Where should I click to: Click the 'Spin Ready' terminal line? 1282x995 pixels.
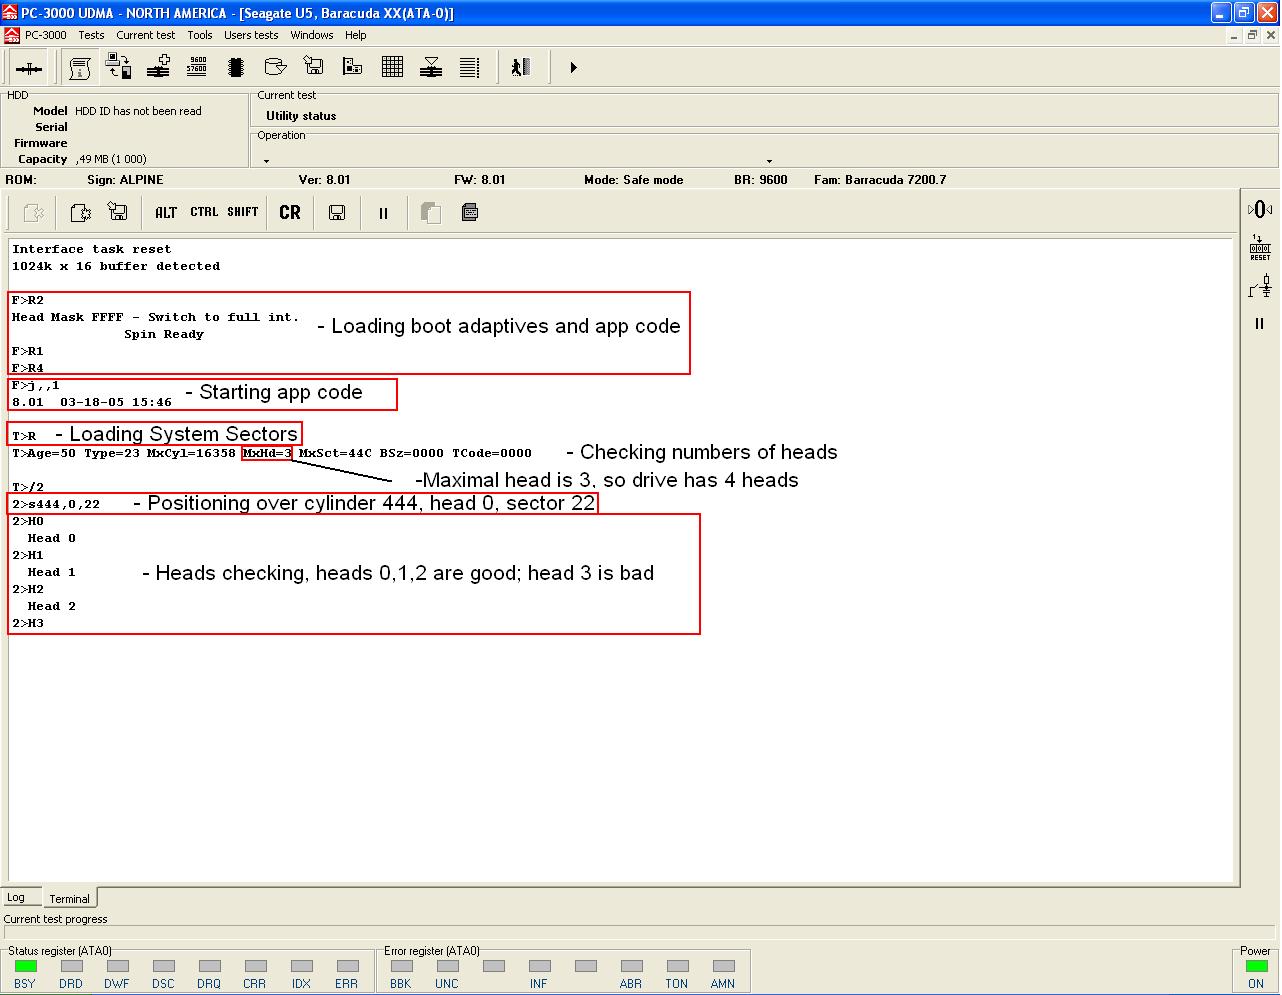164,334
